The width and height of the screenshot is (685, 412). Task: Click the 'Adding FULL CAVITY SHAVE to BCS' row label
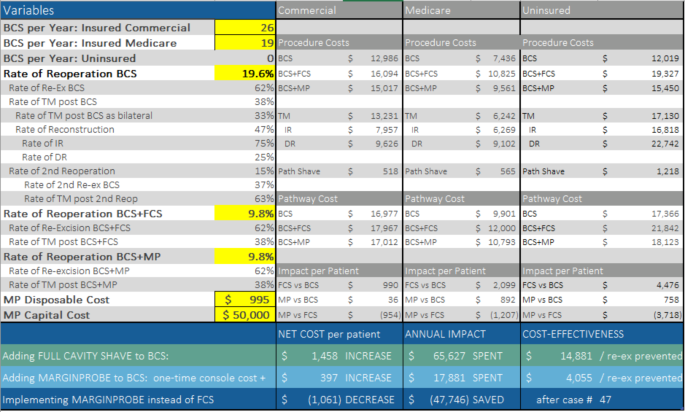[85, 356]
